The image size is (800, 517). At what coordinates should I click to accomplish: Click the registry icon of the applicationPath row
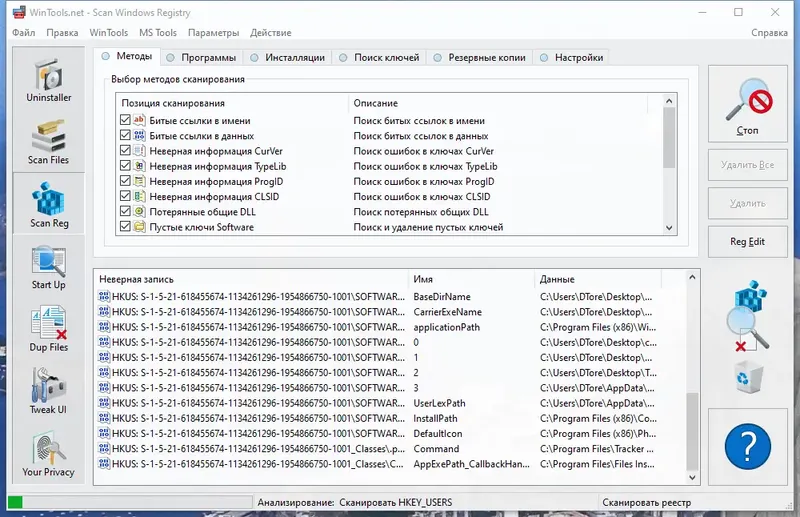[x=104, y=327]
